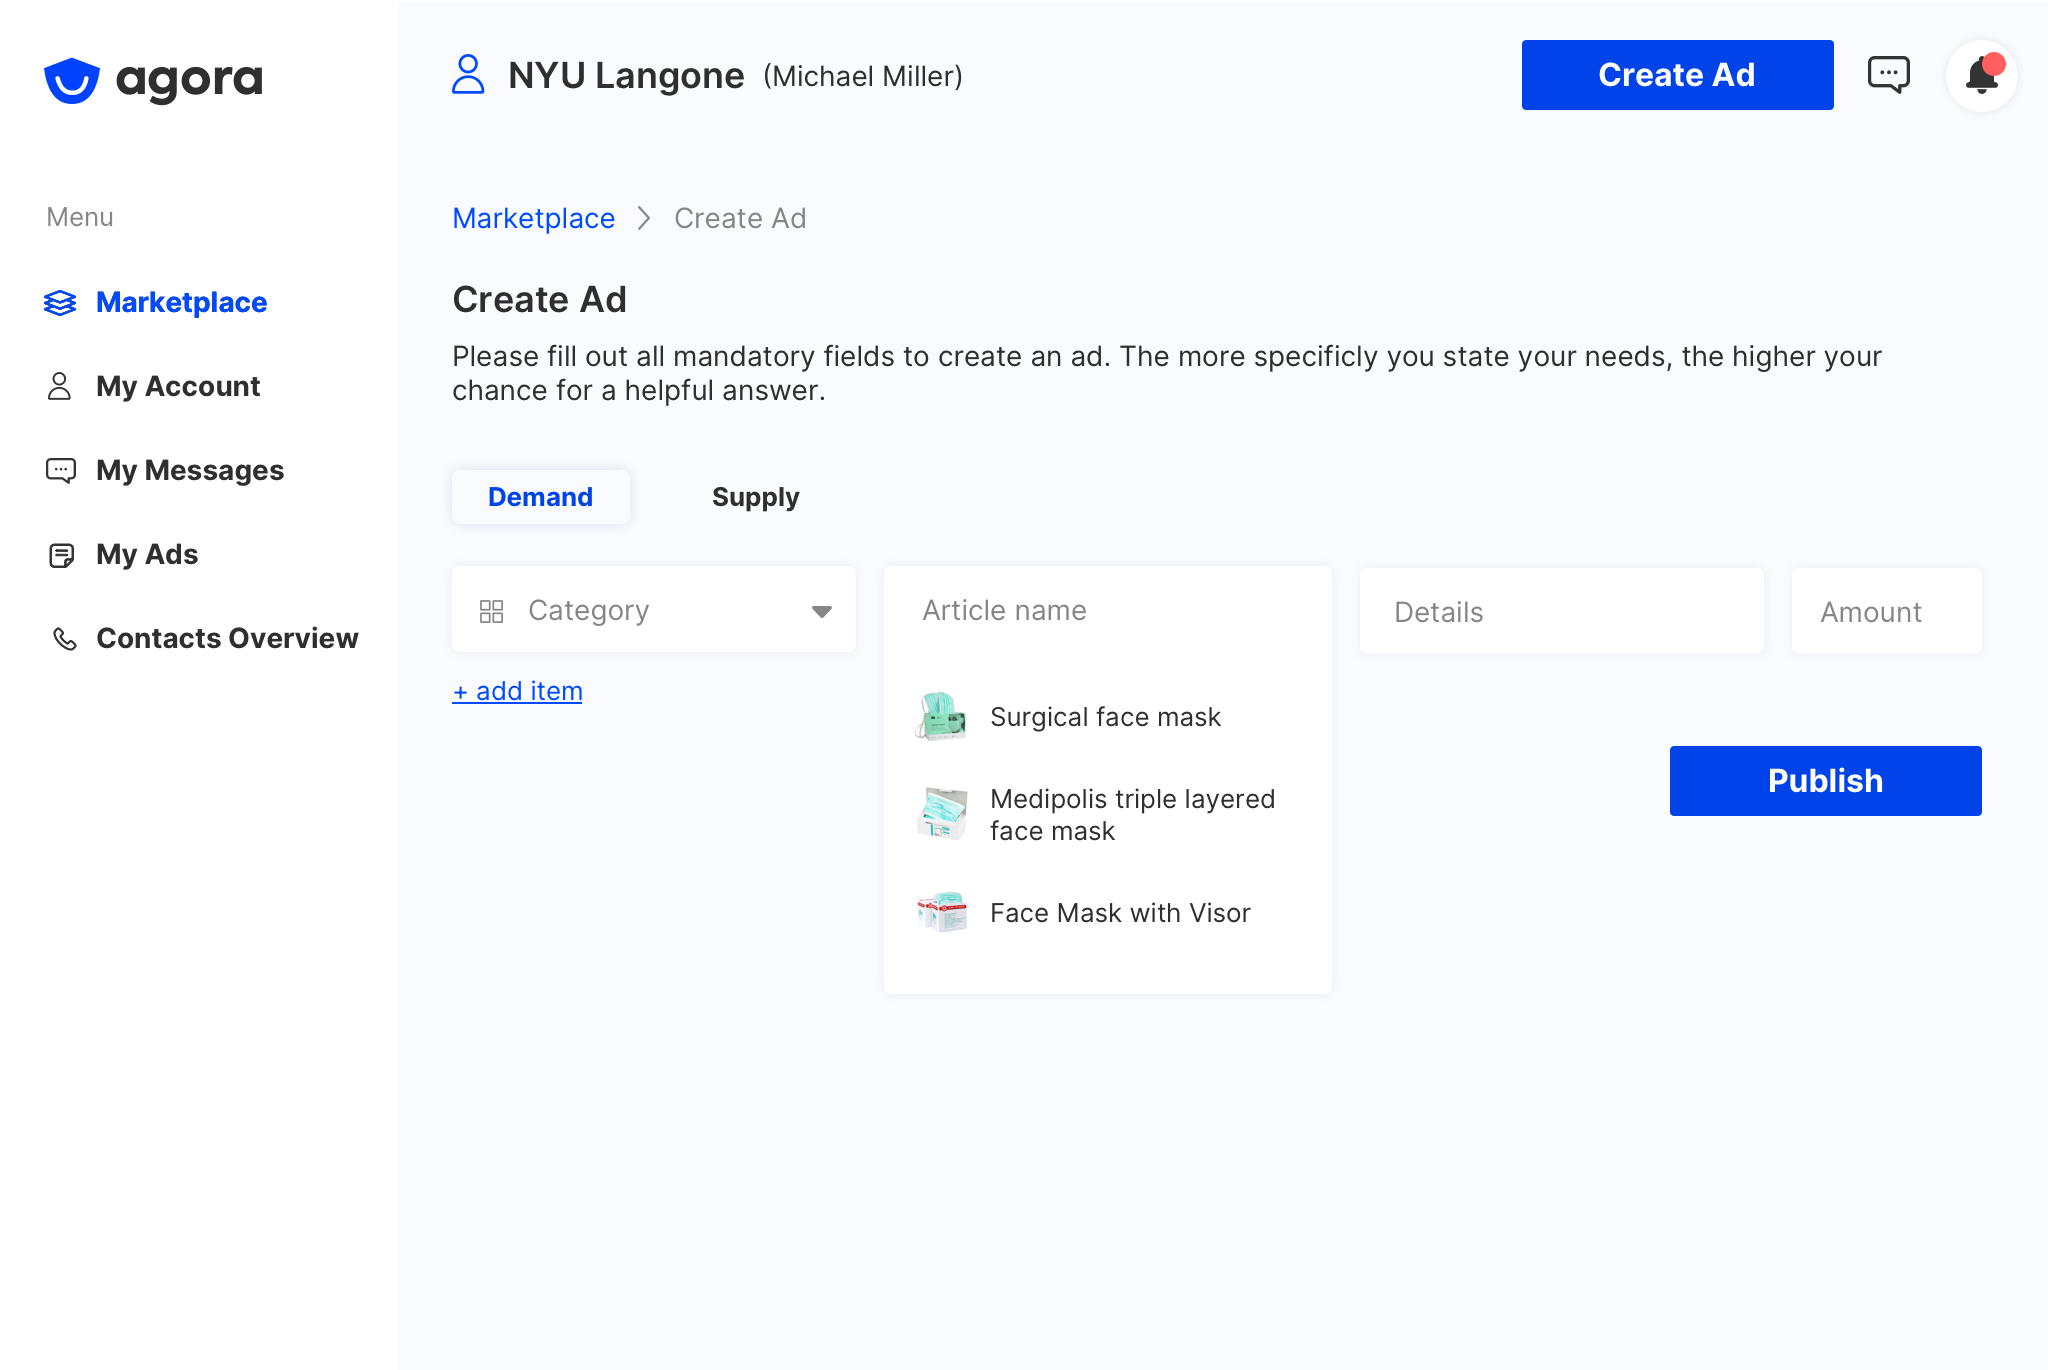The image size is (2048, 1370).
Task: Click the add item link
Action: (x=517, y=691)
